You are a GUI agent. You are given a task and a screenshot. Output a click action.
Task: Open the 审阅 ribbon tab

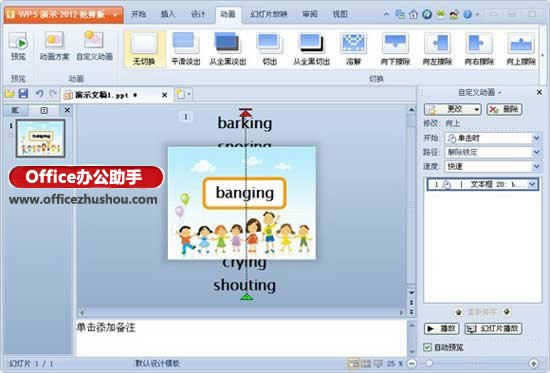tap(310, 14)
